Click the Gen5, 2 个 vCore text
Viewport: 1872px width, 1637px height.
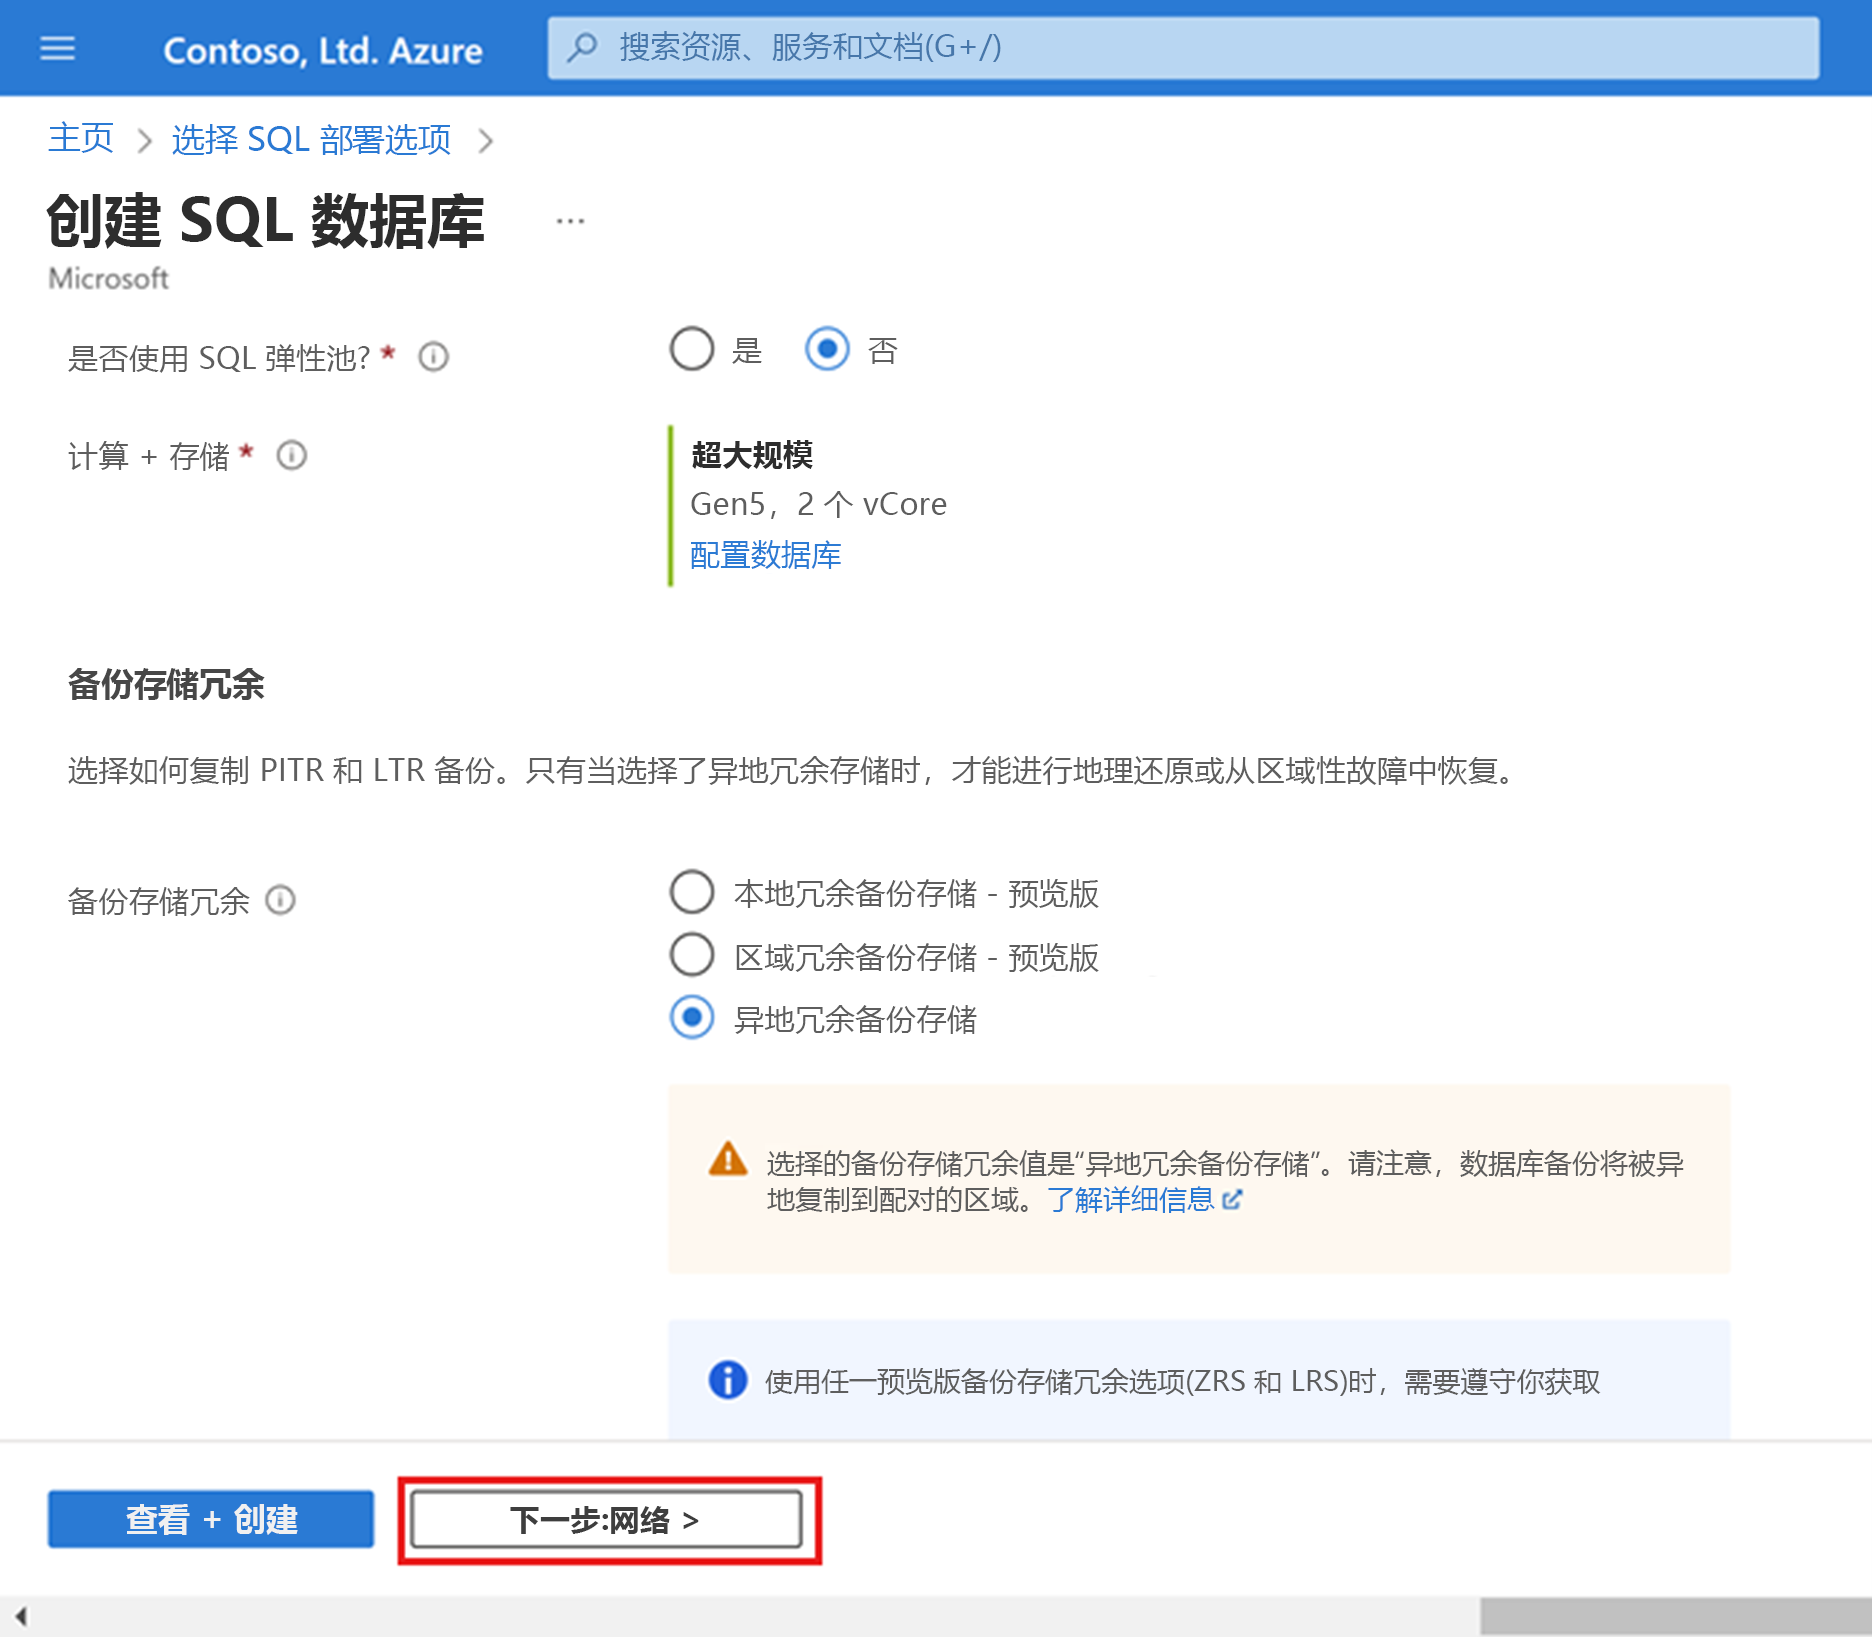(x=818, y=504)
